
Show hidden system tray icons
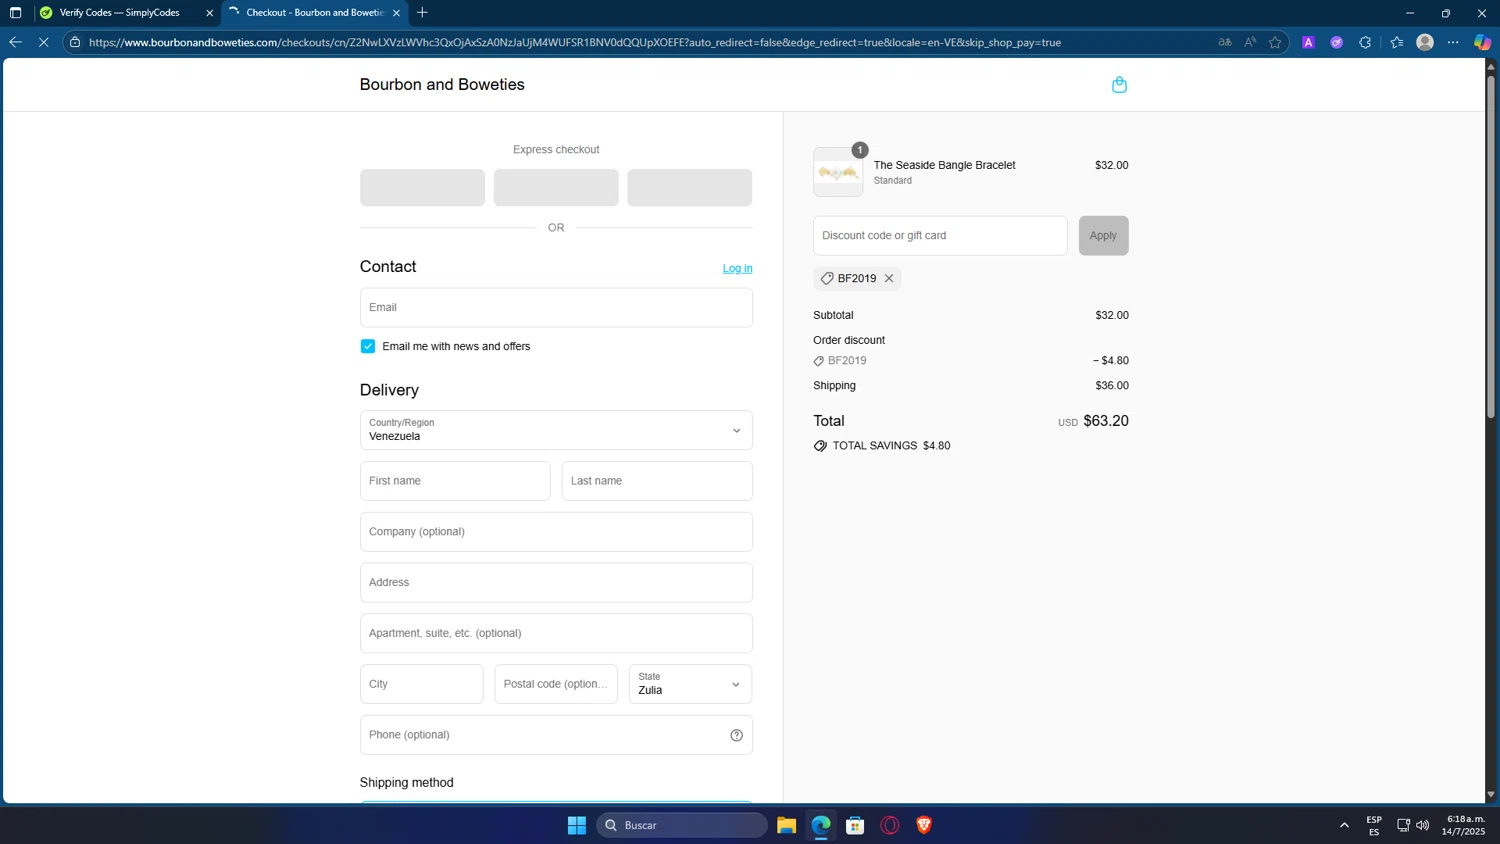[1344, 825]
